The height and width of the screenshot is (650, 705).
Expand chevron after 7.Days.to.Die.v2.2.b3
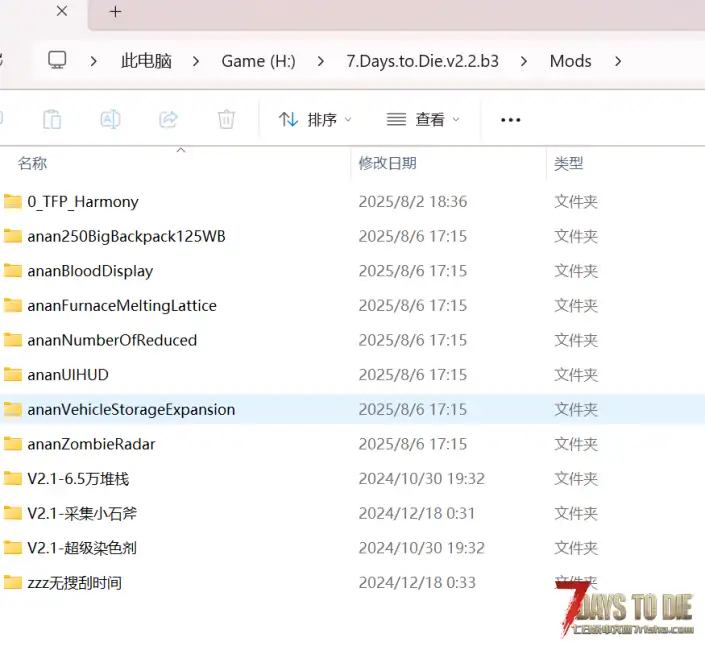click(524, 61)
